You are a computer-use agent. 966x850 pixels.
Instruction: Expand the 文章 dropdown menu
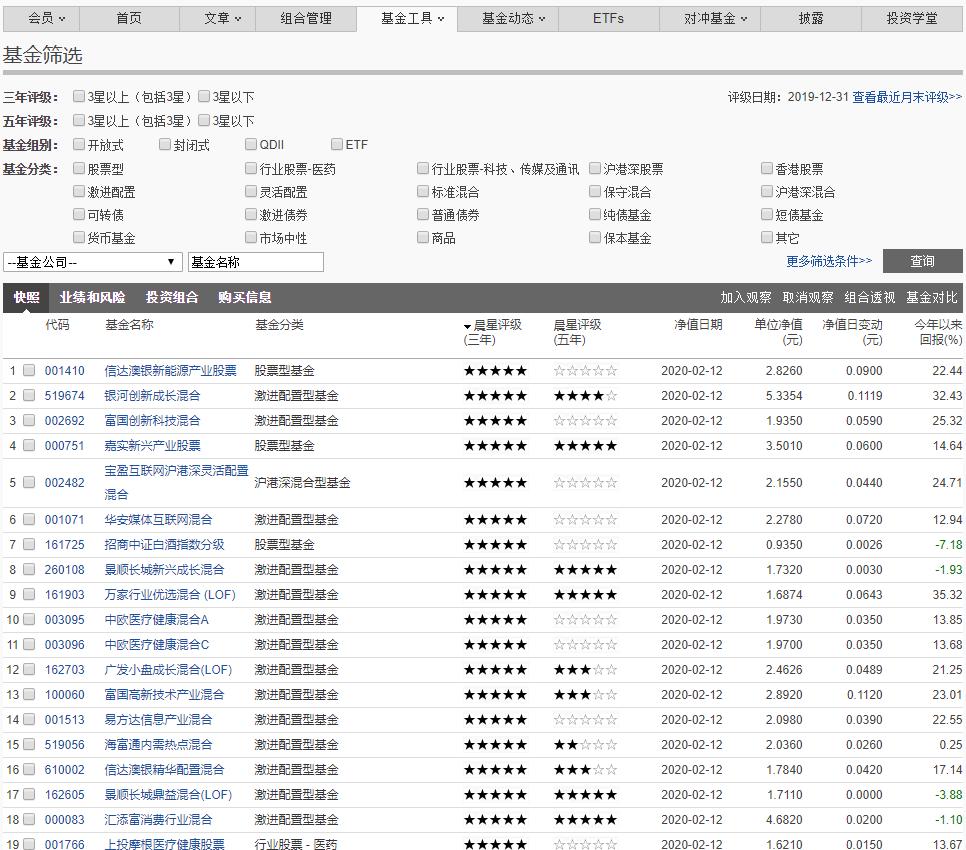pos(217,19)
